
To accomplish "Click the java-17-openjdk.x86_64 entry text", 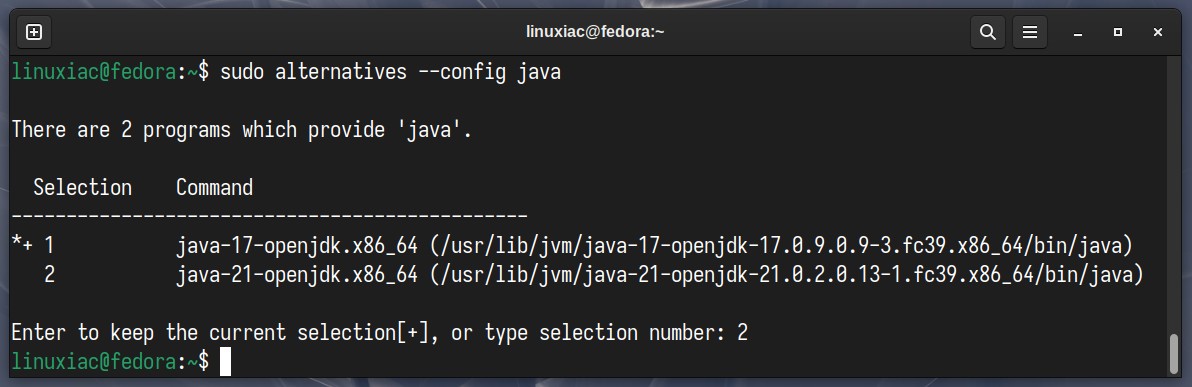I will [x=297, y=246].
